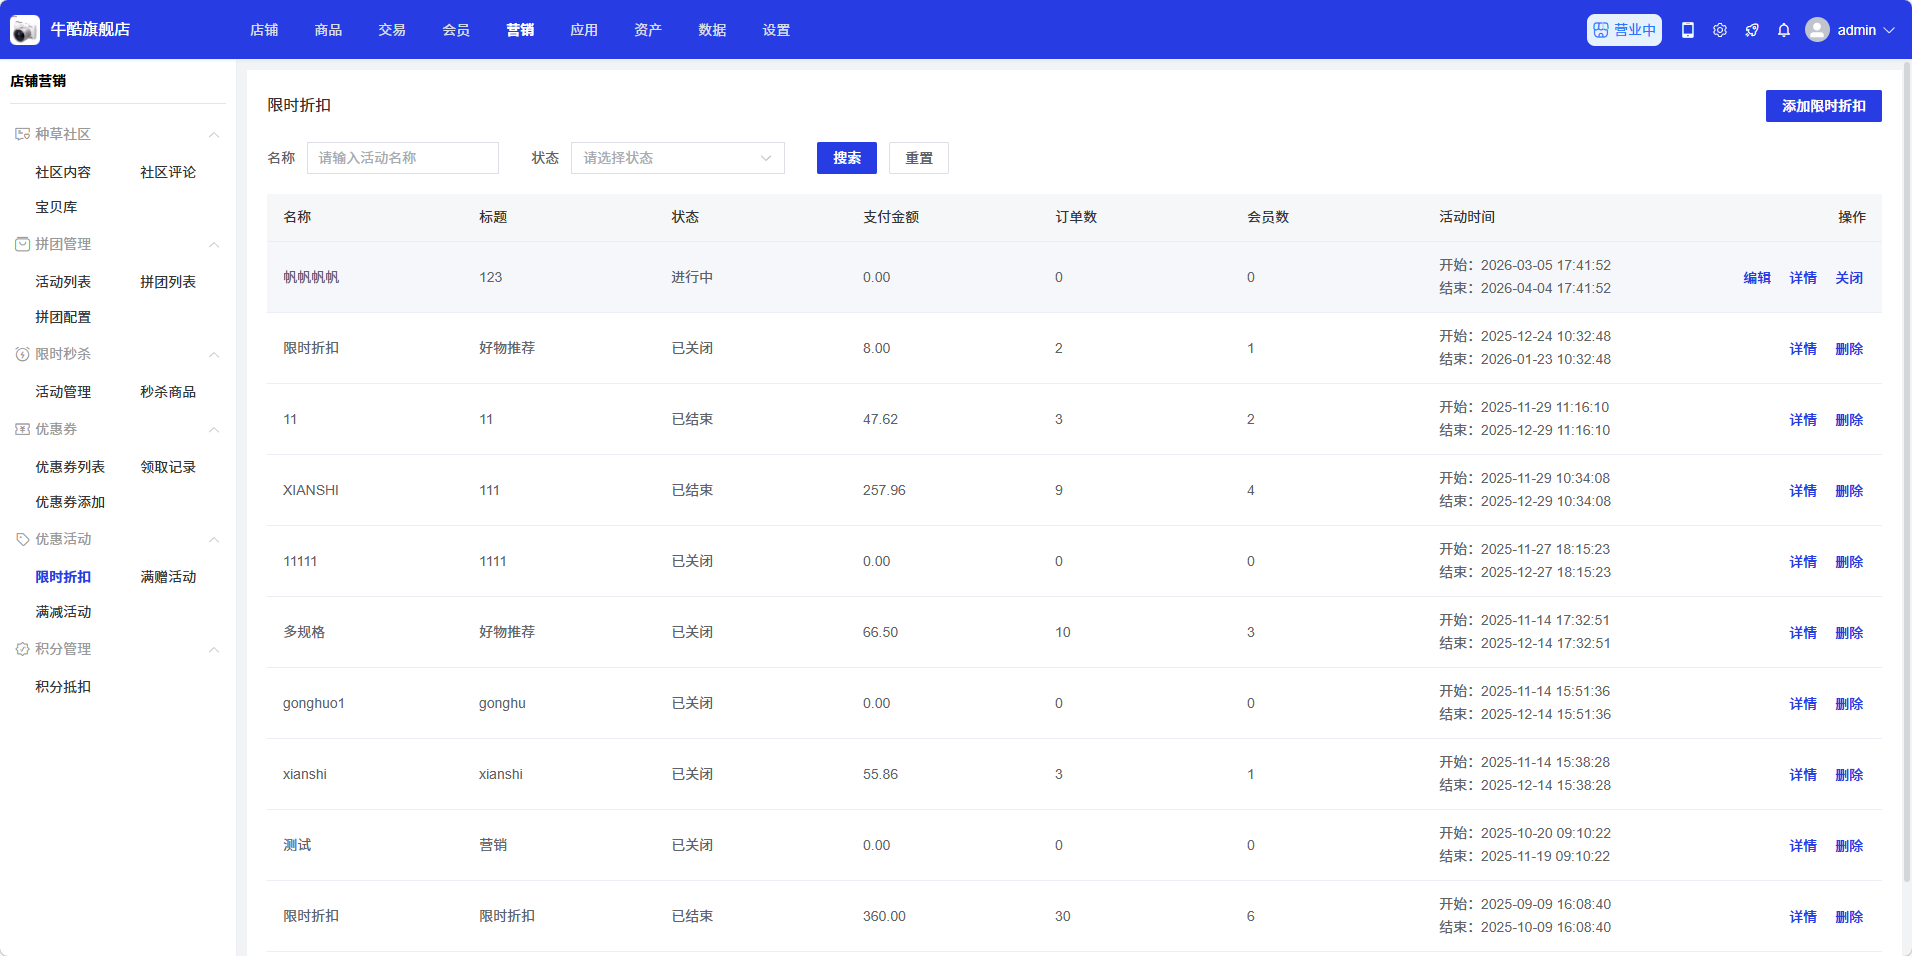Open the 交易 top menu
Screen dimensions: 1912x956
(x=391, y=30)
